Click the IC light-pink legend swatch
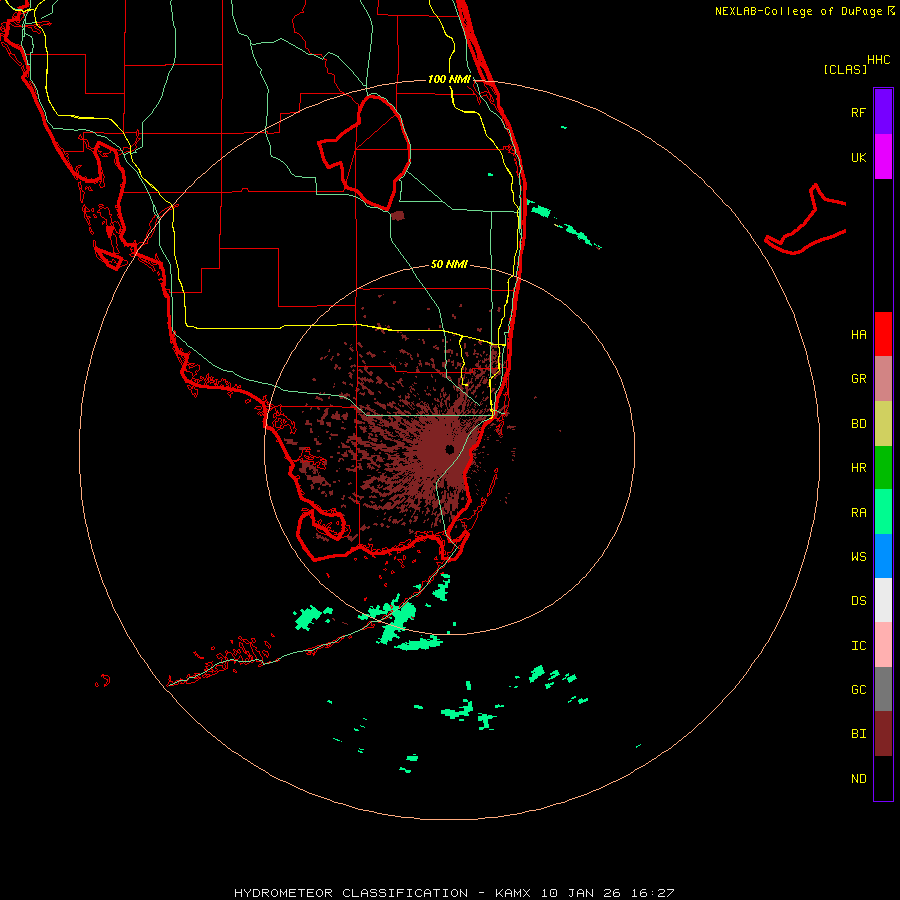Image resolution: width=900 pixels, height=900 pixels. click(x=883, y=645)
